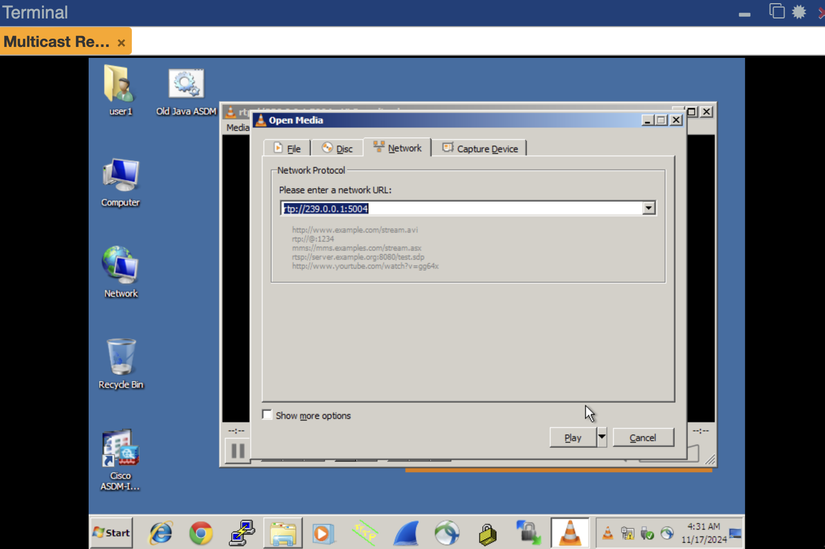Switch to the Capture Device tab
Screen dimensions: 825x549
coord(480,148)
